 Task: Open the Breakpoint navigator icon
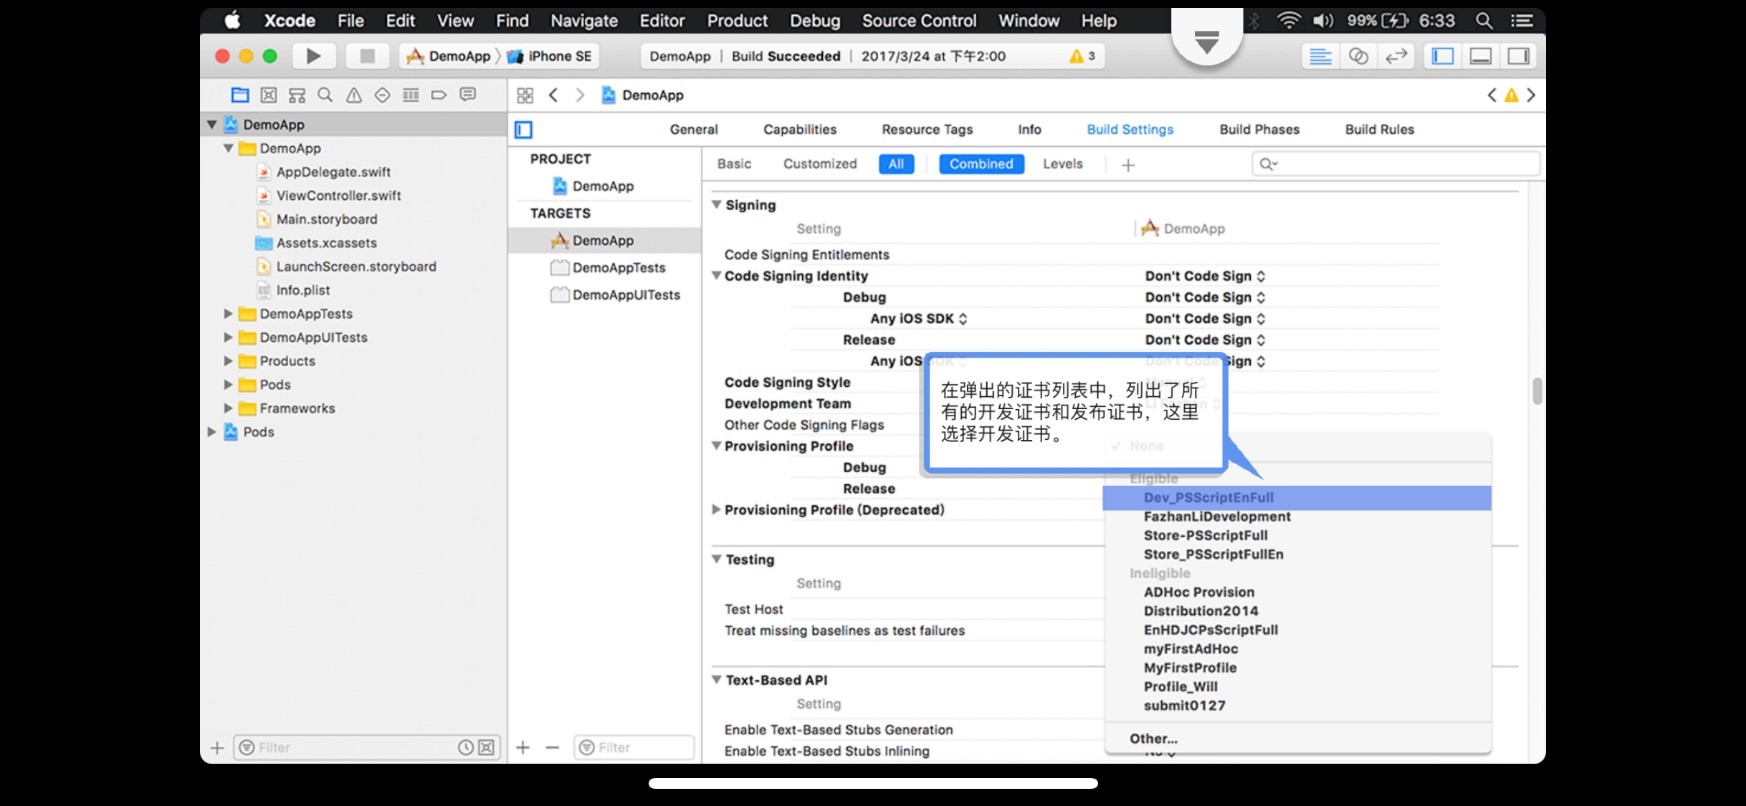click(x=438, y=95)
